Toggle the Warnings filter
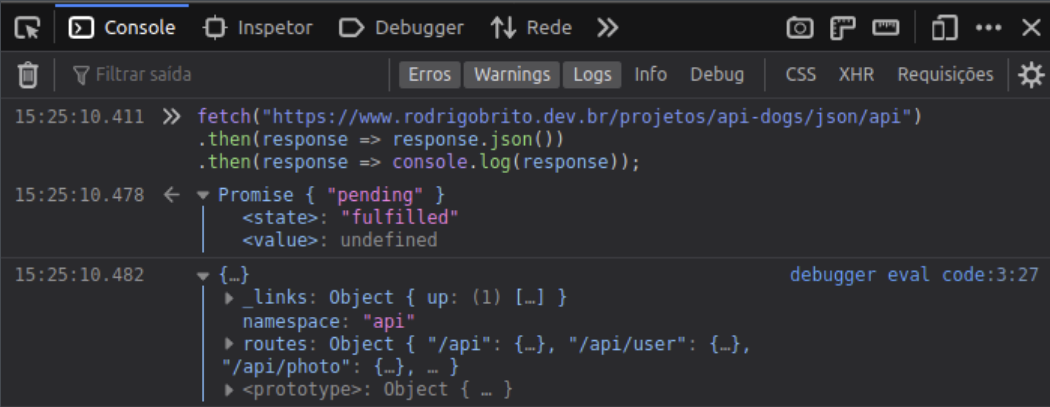The height and width of the screenshot is (407, 1050). 512,74
